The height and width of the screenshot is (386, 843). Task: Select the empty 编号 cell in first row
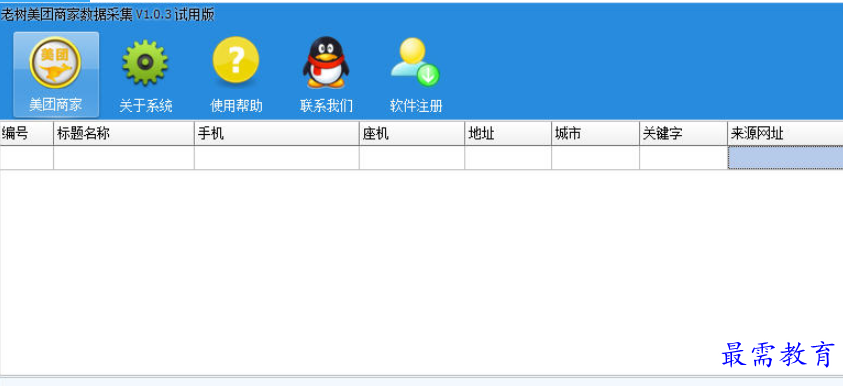click(x=26, y=158)
